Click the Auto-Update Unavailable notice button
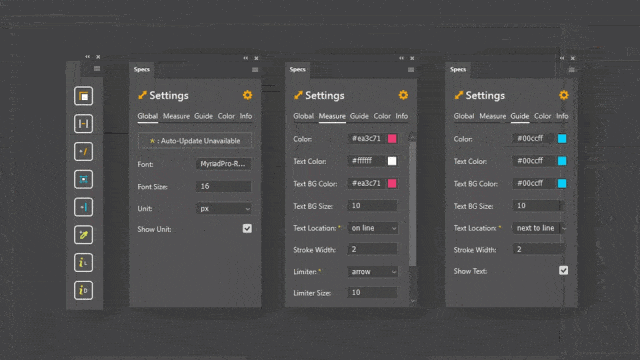640x360 pixels. (195, 141)
